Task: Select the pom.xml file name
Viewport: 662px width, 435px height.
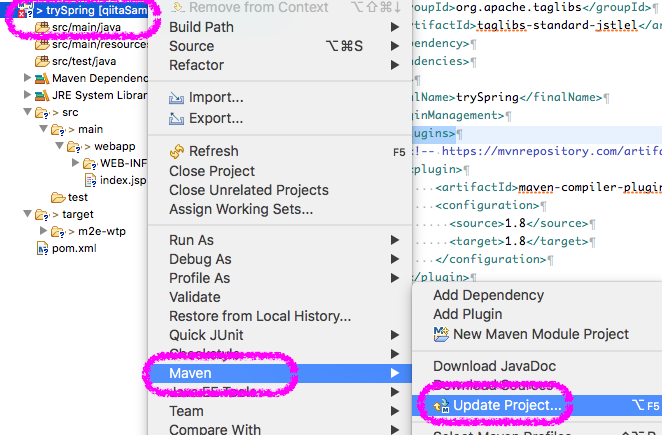Action: click(74, 249)
